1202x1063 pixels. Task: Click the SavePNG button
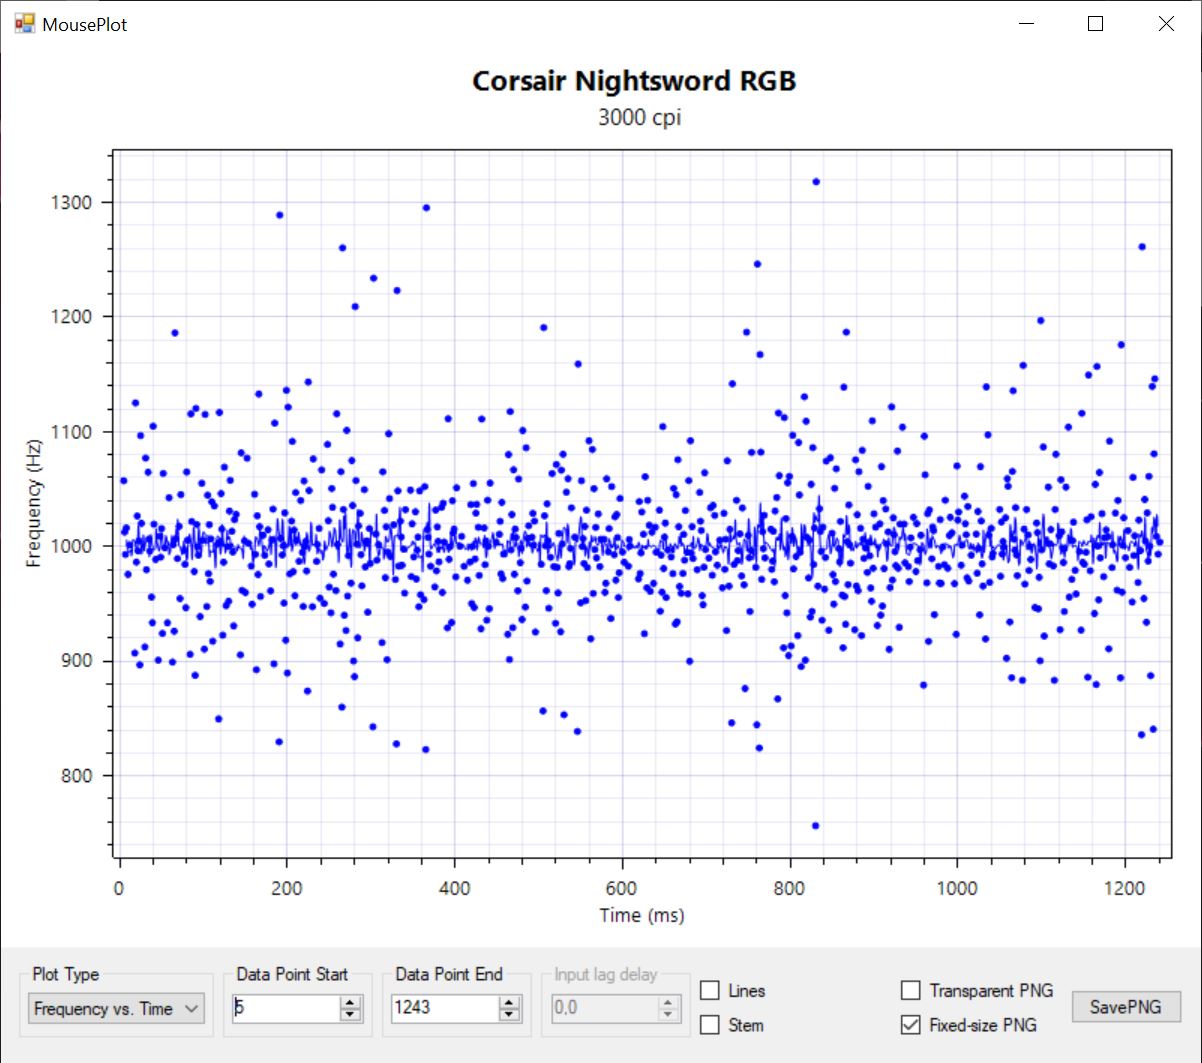[1126, 1007]
